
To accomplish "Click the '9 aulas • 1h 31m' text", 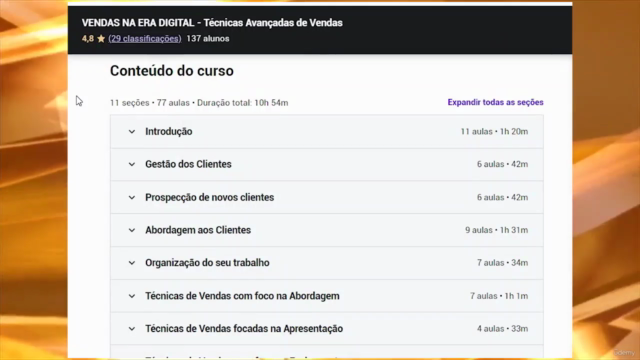I will 496,230.
